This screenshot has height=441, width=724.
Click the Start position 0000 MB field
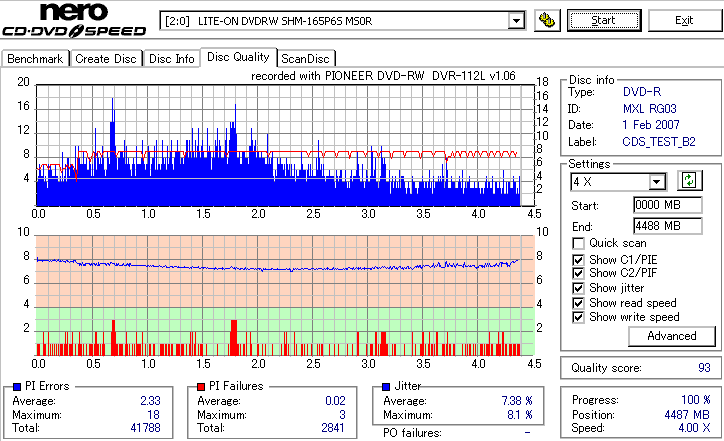(x=668, y=205)
